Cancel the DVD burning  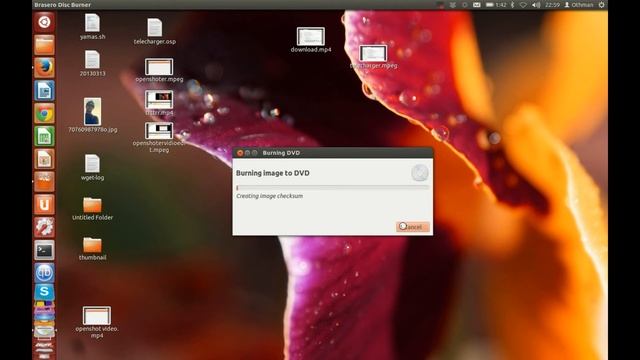(413, 227)
